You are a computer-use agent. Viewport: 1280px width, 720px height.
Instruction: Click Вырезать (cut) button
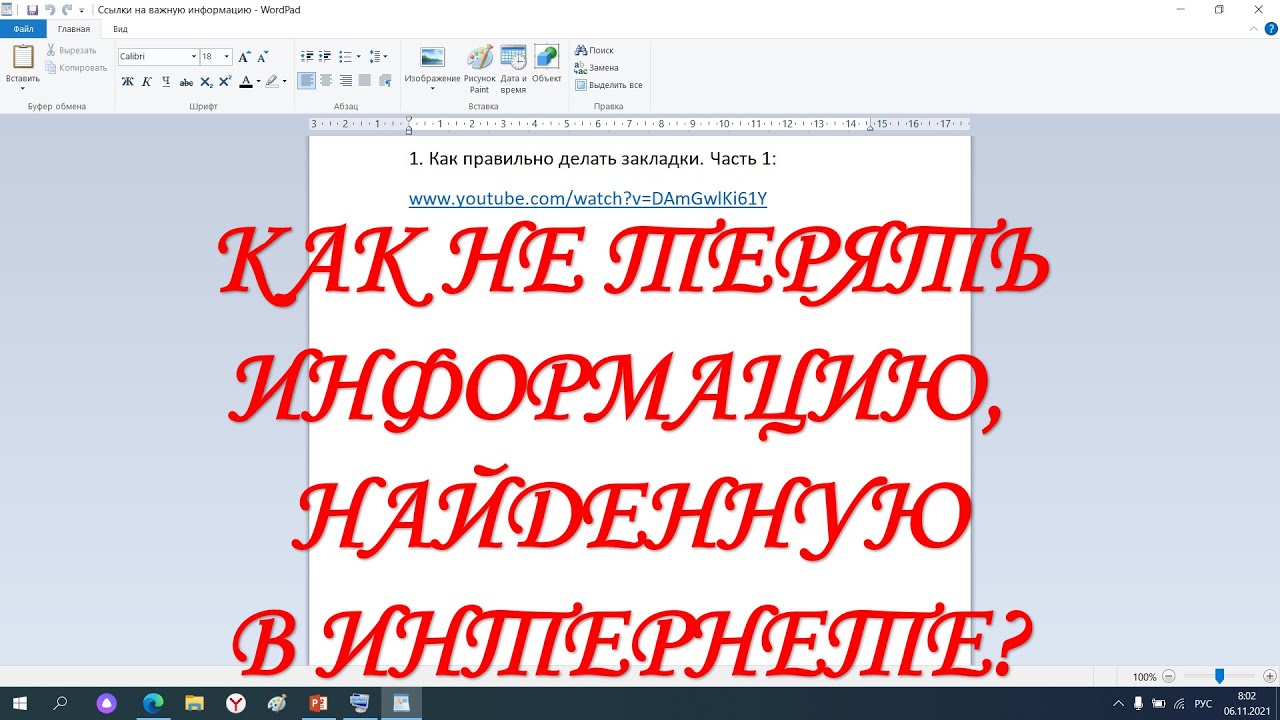pyautogui.click(x=71, y=50)
